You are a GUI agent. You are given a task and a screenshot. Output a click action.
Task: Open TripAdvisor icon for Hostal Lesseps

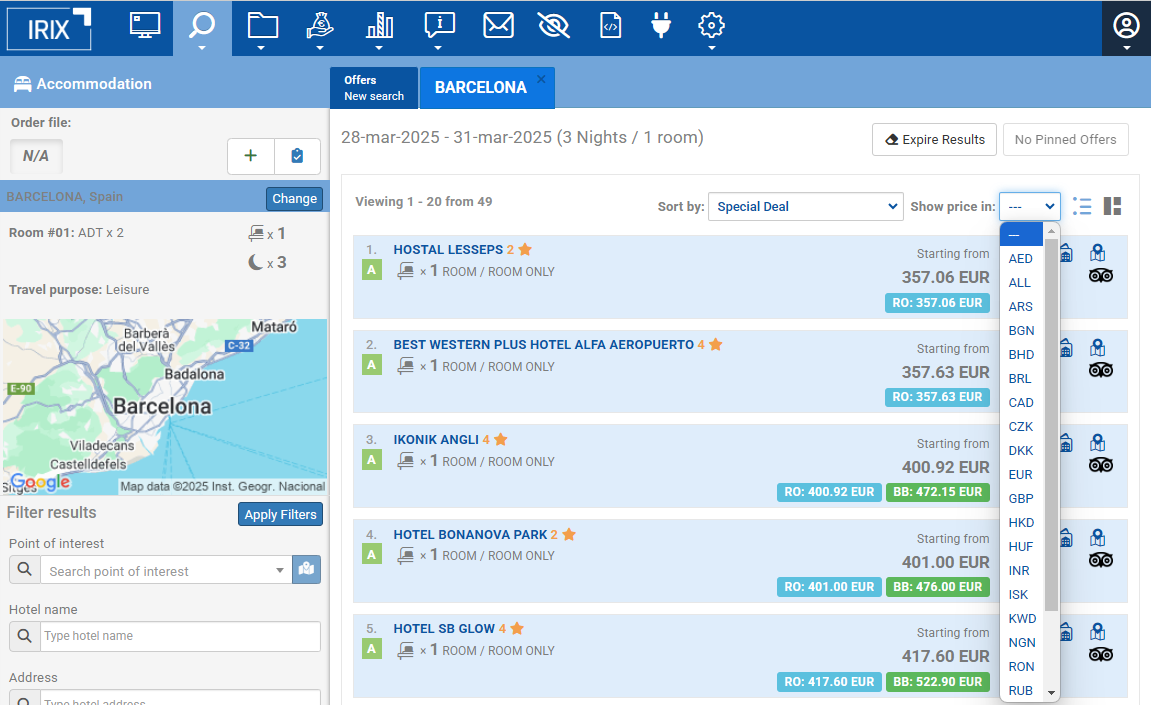(x=1100, y=276)
